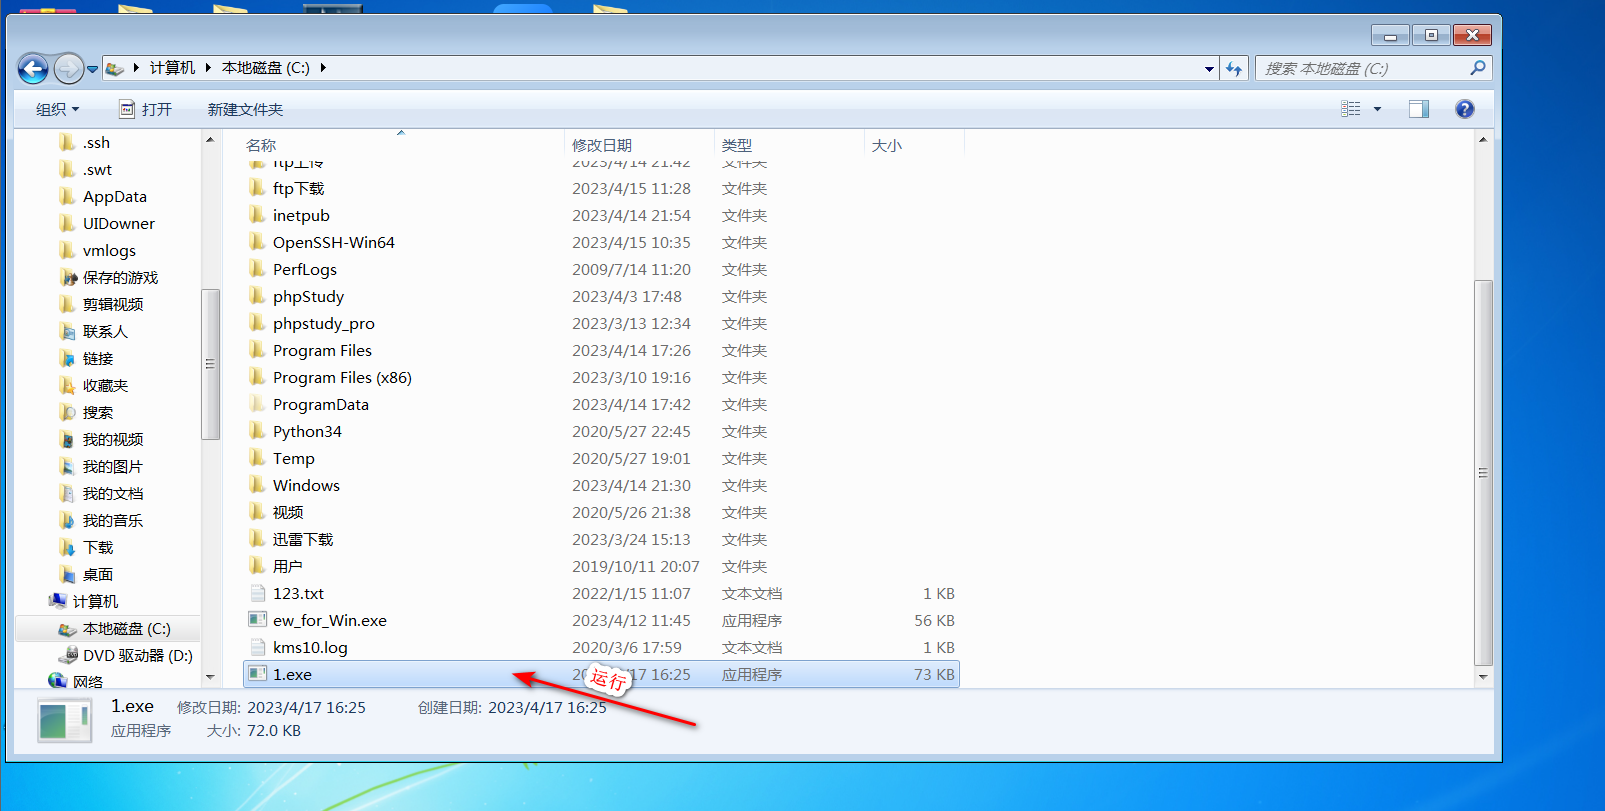Select DVD 驱动器 (D:) in sidebar
This screenshot has width=1605, height=811.
tap(137, 656)
